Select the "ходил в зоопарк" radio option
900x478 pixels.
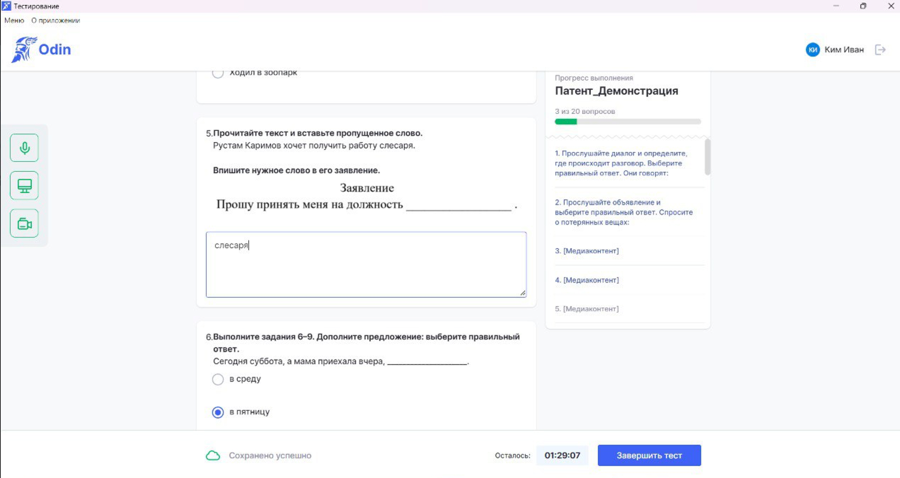pyautogui.click(x=218, y=73)
